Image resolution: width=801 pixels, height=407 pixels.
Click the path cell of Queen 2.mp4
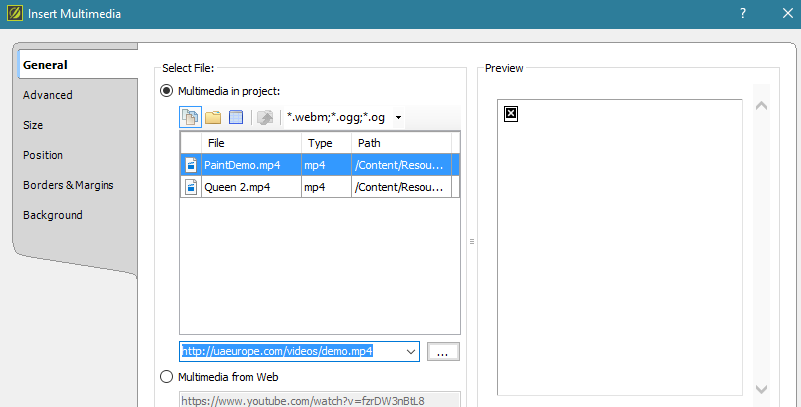pyautogui.click(x=402, y=187)
